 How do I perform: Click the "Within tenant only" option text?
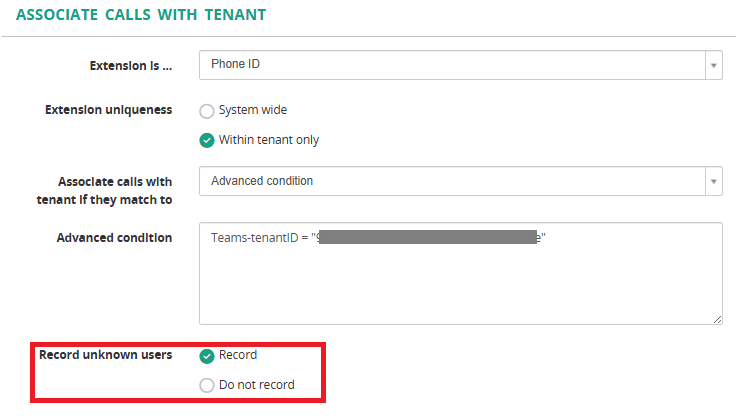point(269,140)
